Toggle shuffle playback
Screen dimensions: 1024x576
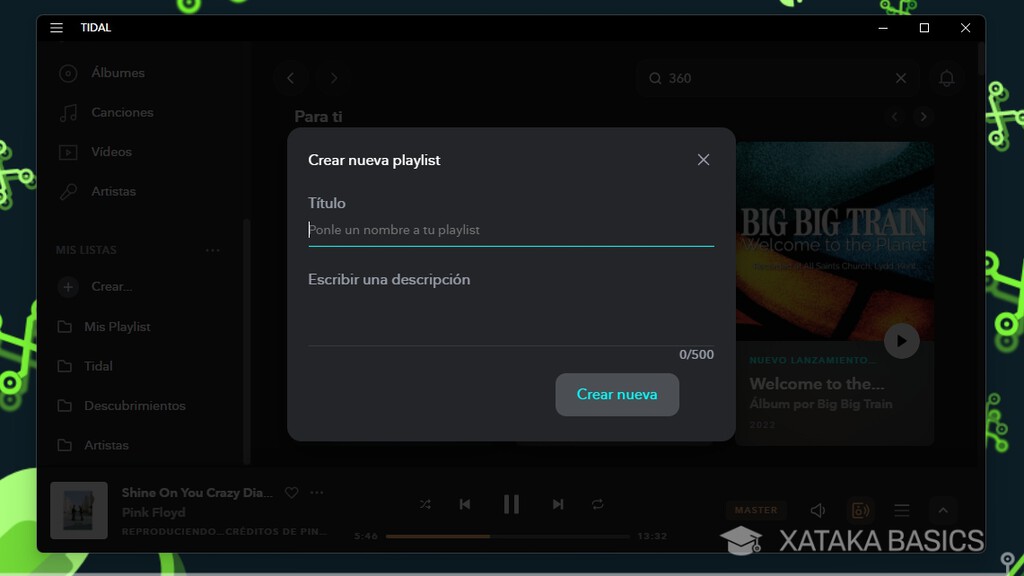click(425, 504)
